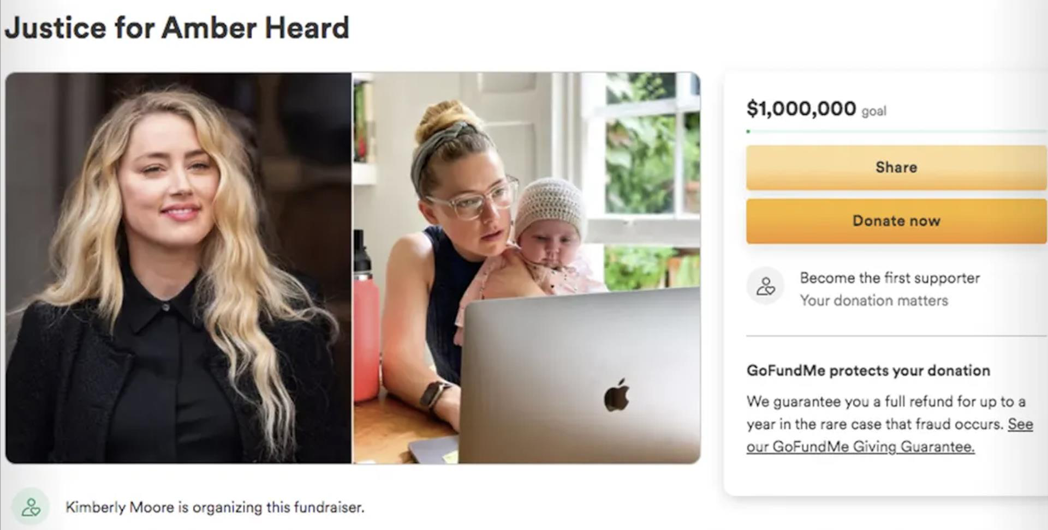
Task: Click the smartwatch on the wrist in photo
Action: (x=435, y=394)
